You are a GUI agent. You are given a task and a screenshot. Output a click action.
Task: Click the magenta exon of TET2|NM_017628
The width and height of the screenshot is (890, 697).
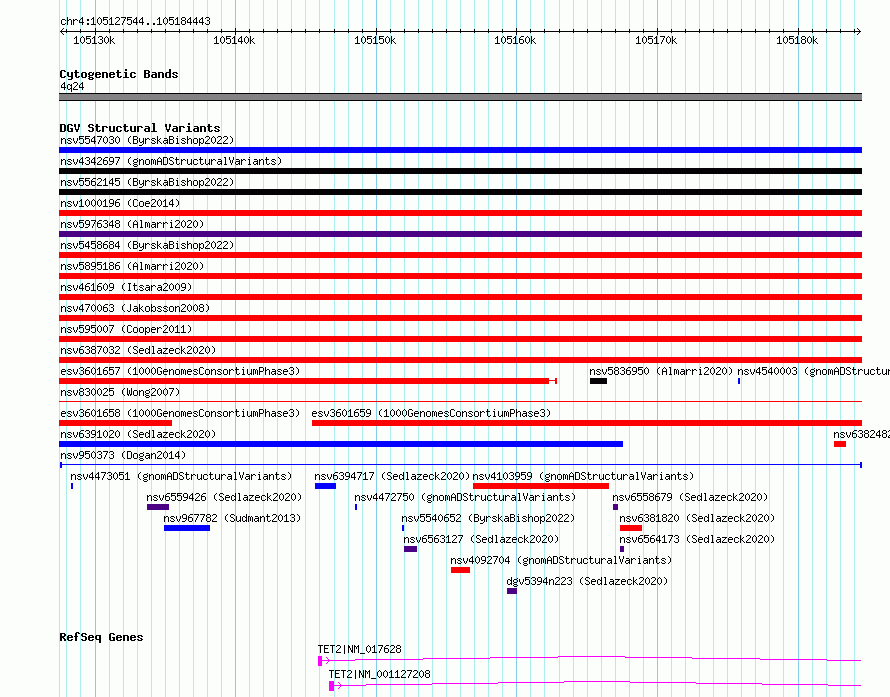(x=320, y=661)
